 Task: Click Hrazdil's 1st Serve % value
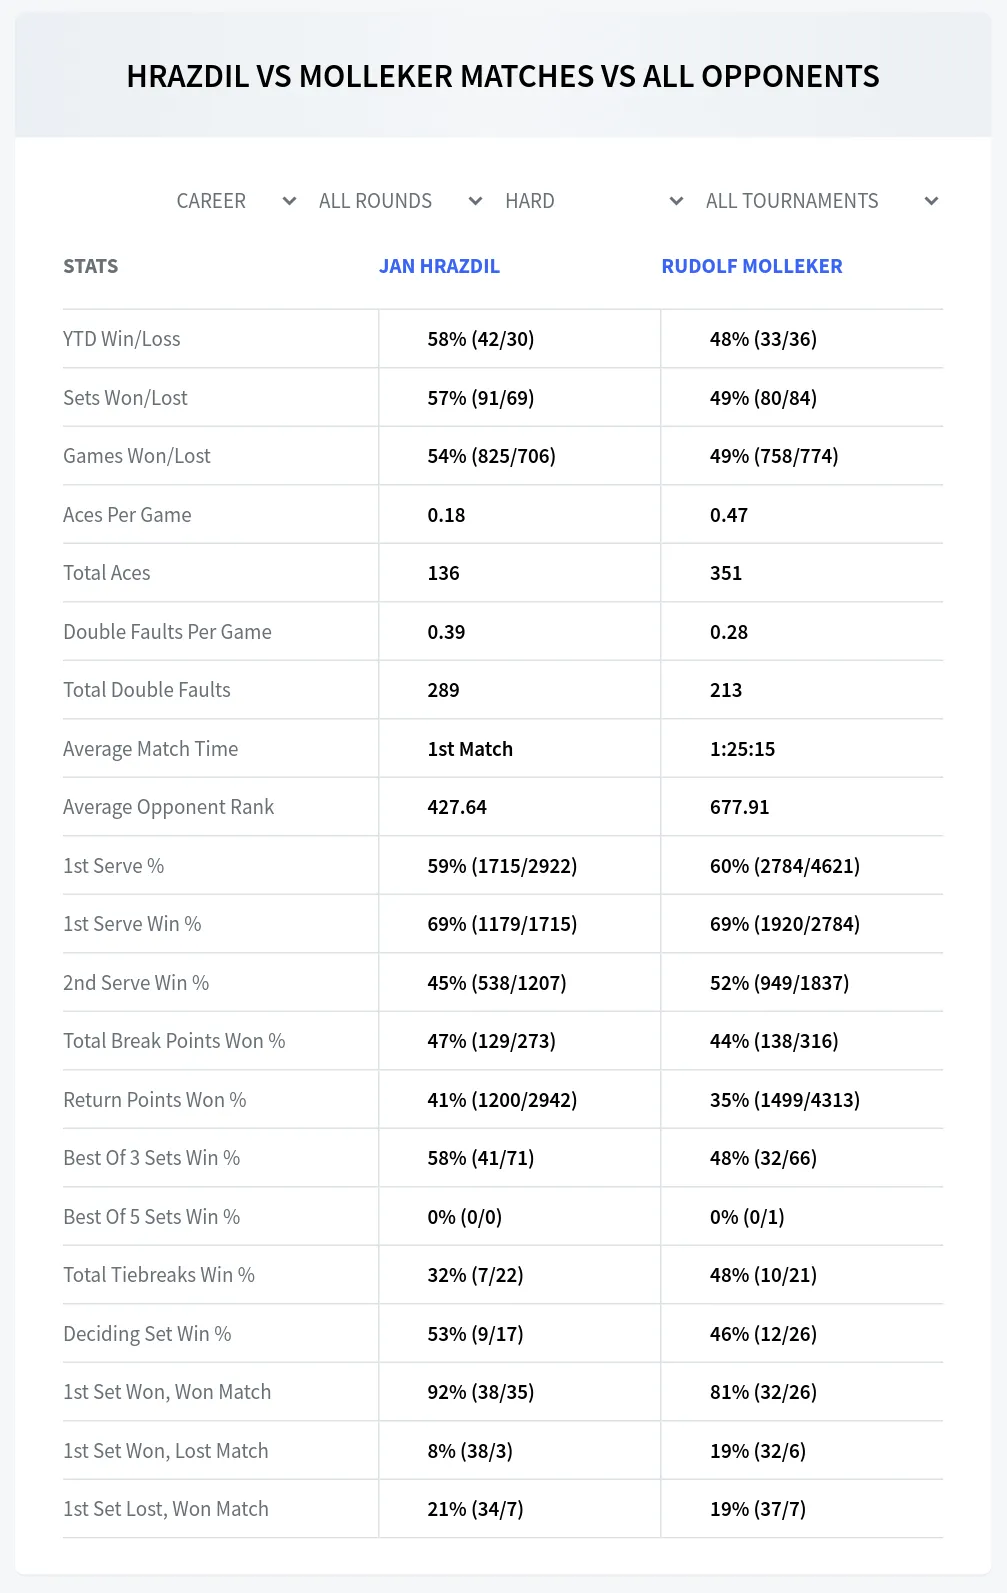(502, 866)
